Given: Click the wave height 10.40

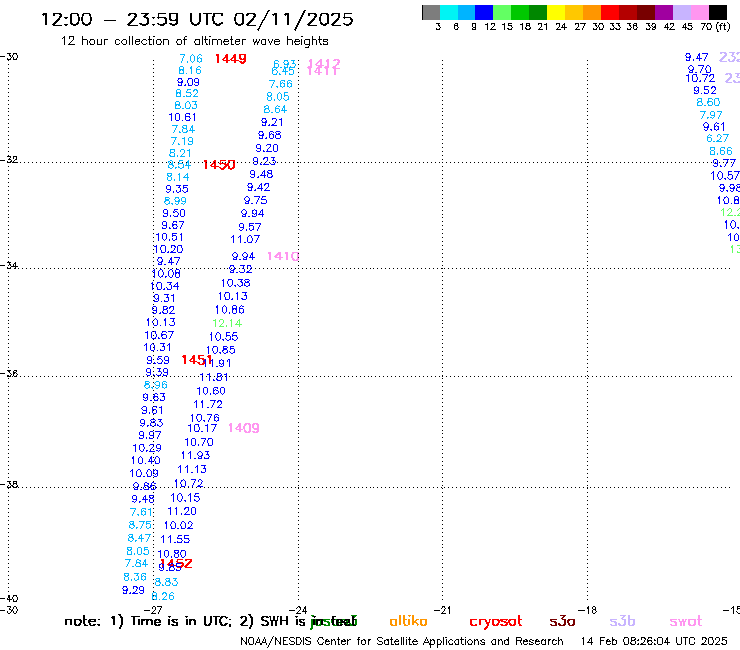Looking at the screenshot, I should point(145,460).
